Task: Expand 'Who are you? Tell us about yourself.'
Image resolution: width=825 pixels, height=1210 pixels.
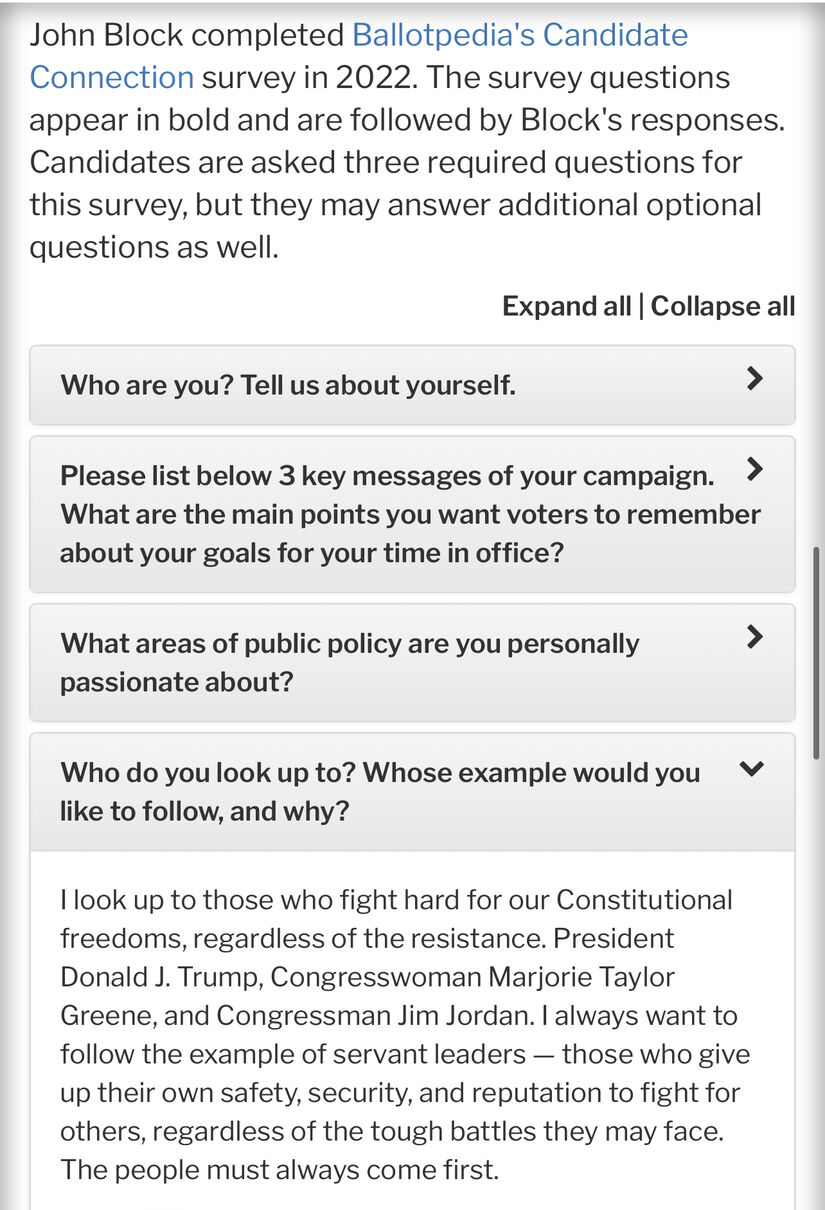Action: [412, 385]
